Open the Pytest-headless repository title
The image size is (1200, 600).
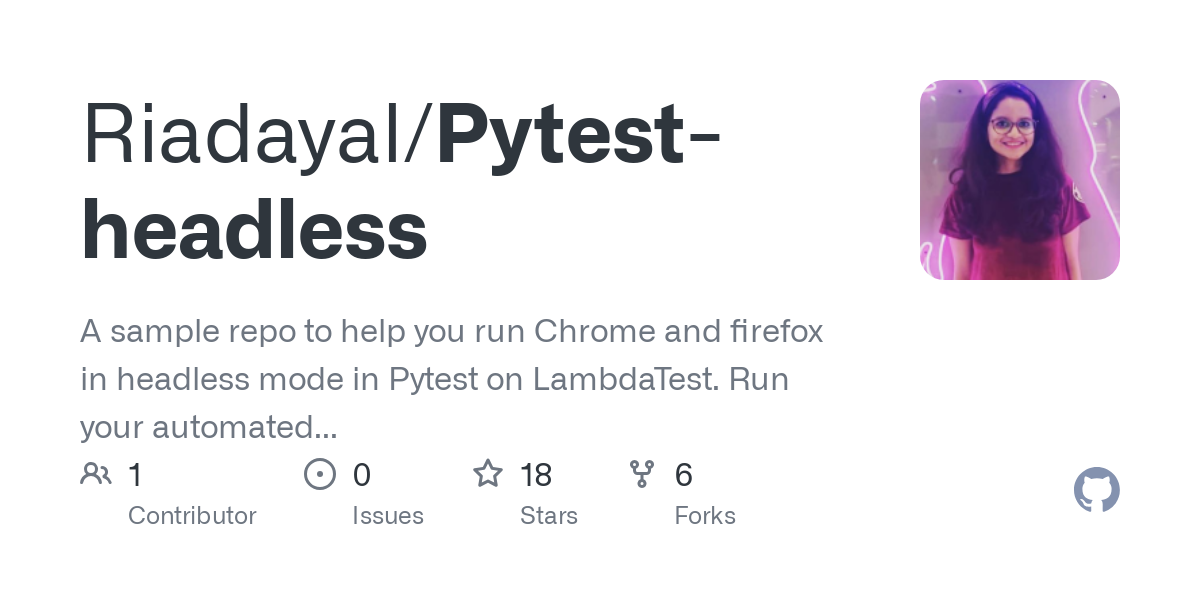coord(400,183)
